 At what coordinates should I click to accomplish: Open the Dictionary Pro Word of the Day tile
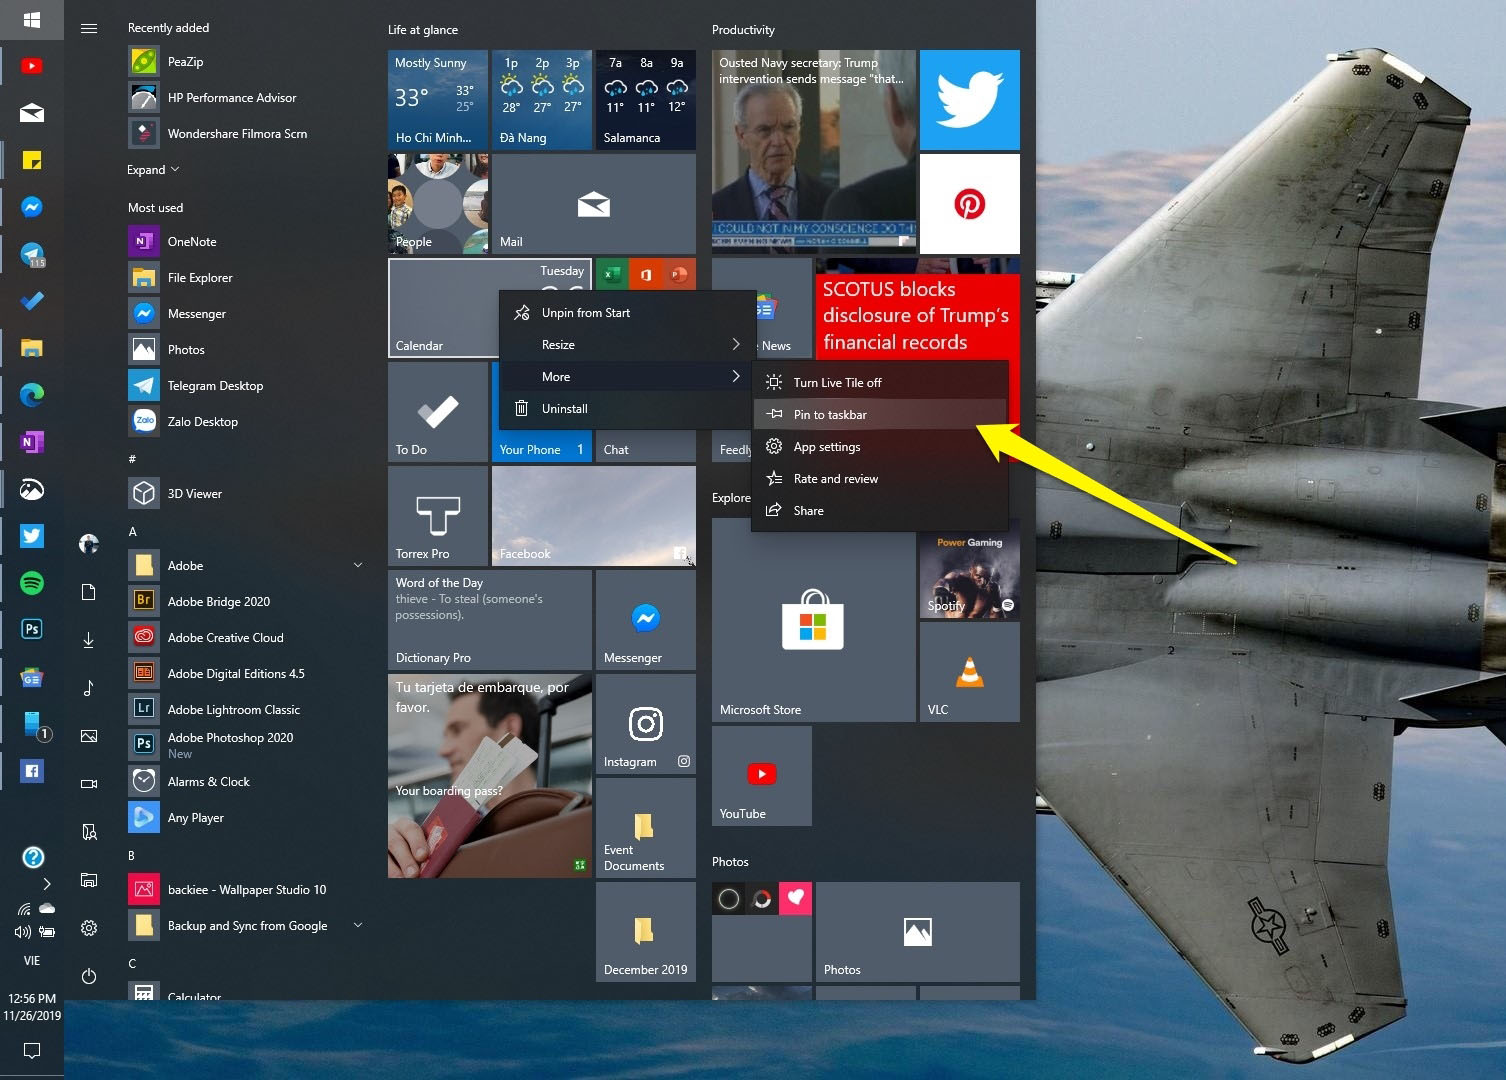[490, 620]
